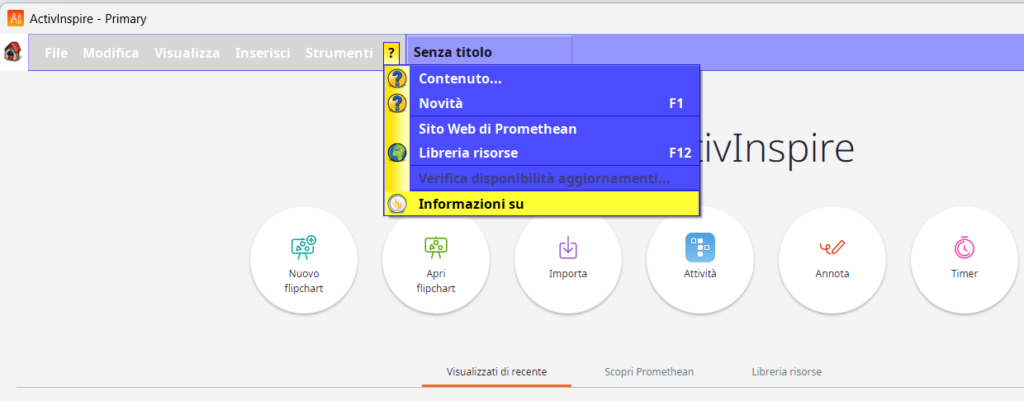The width and height of the screenshot is (1024, 401).
Task: Open the Inserisci menu
Action: click(263, 53)
